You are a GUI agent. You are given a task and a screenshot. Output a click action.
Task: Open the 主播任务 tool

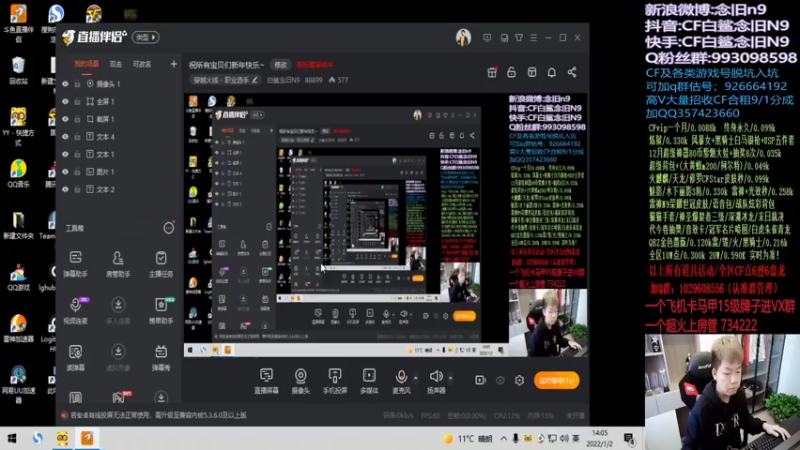coord(161,264)
